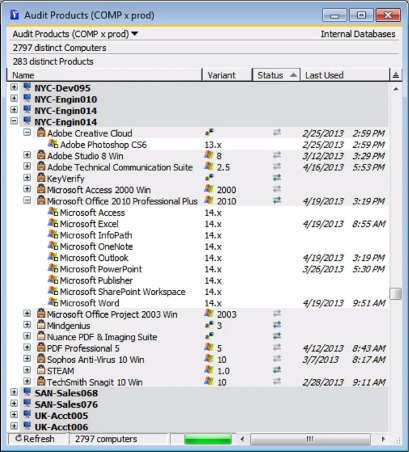The width and height of the screenshot is (409, 452).
Task: Sort by the Variant column header
Action: [x=227, y=75]
